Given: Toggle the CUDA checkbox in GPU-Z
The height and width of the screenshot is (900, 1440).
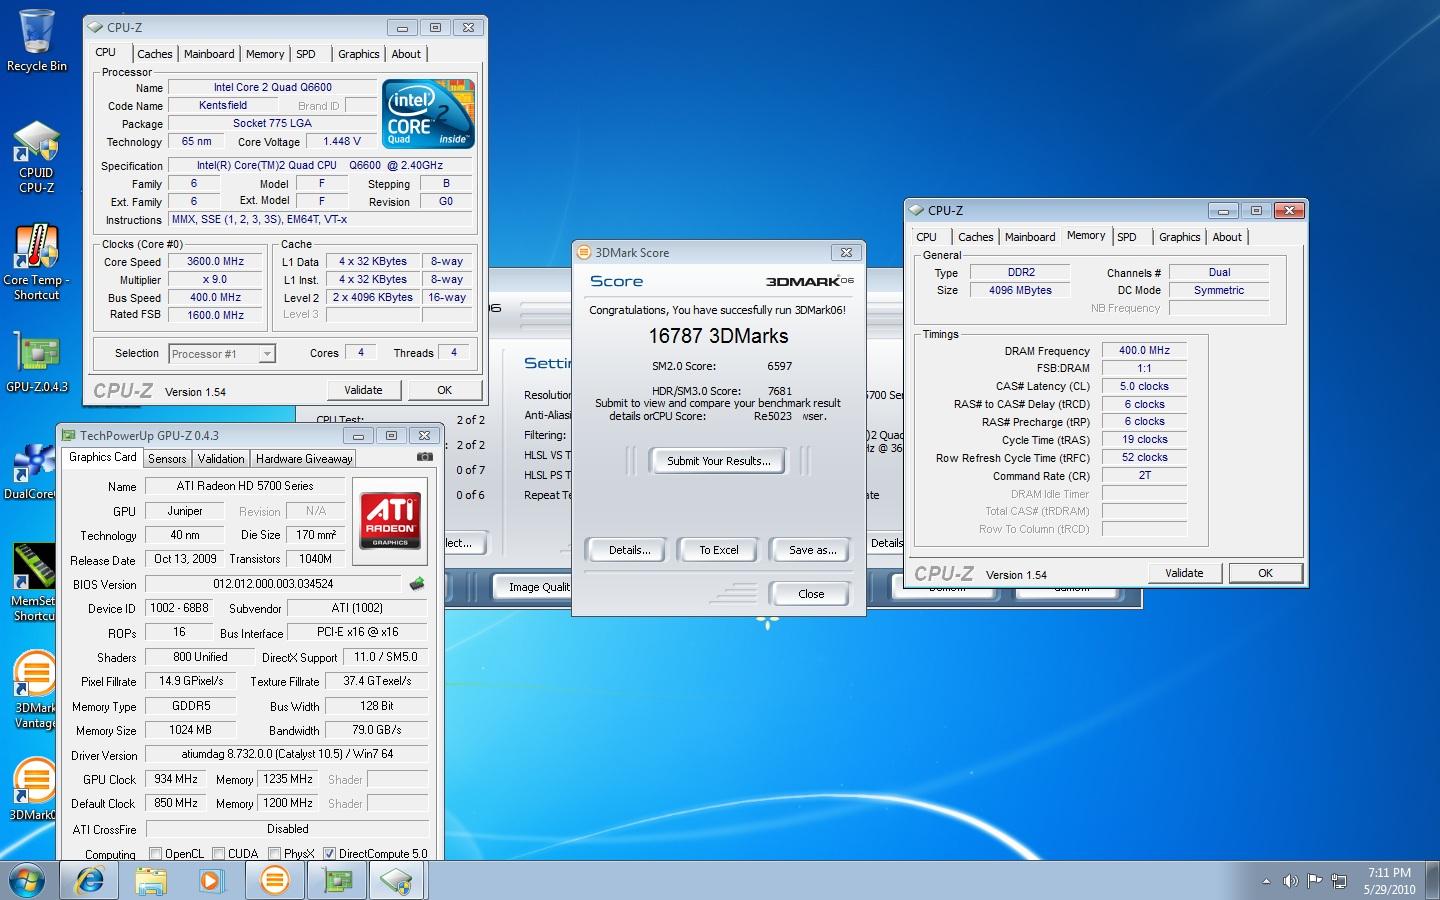Looking at the screenshot, I should (x=218, y=854).
